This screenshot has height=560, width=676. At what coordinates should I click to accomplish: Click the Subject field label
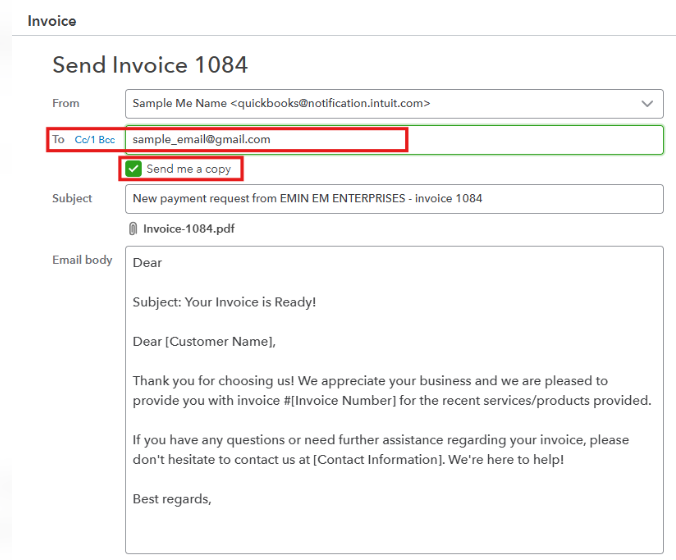click(72, 198)
